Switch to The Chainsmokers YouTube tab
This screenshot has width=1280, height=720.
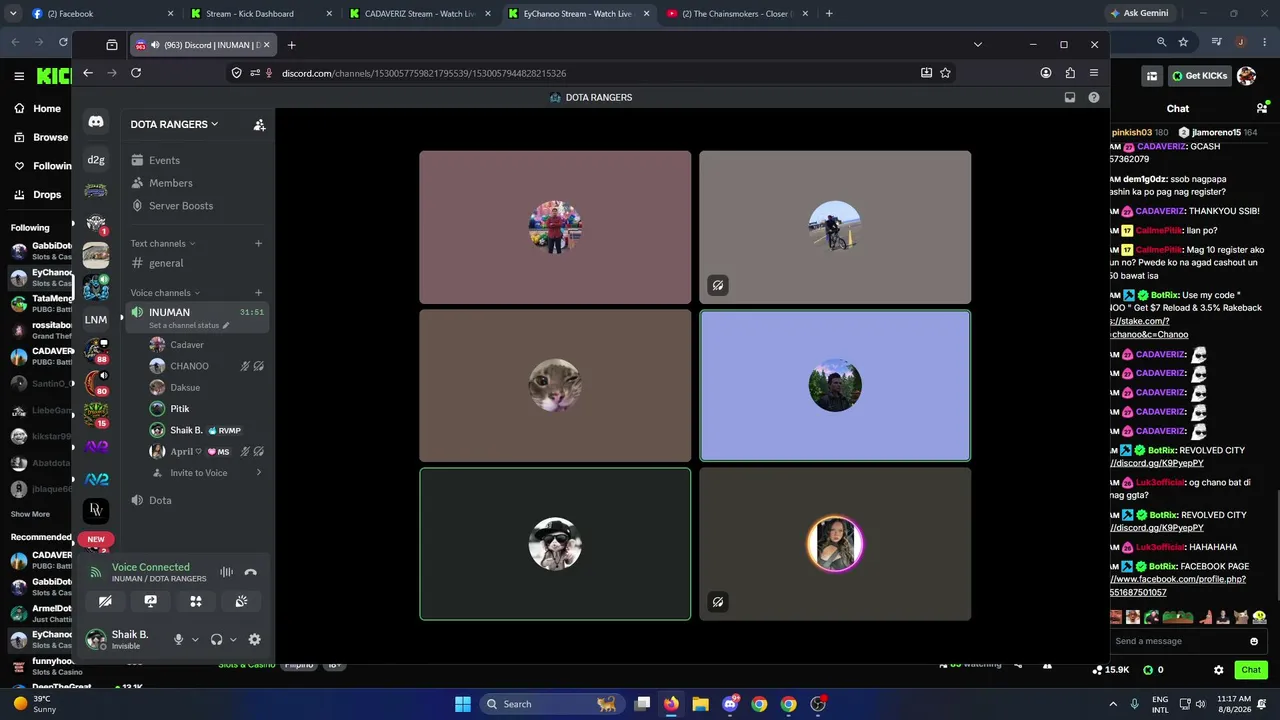pyautogui.click(x=736, y=14)
